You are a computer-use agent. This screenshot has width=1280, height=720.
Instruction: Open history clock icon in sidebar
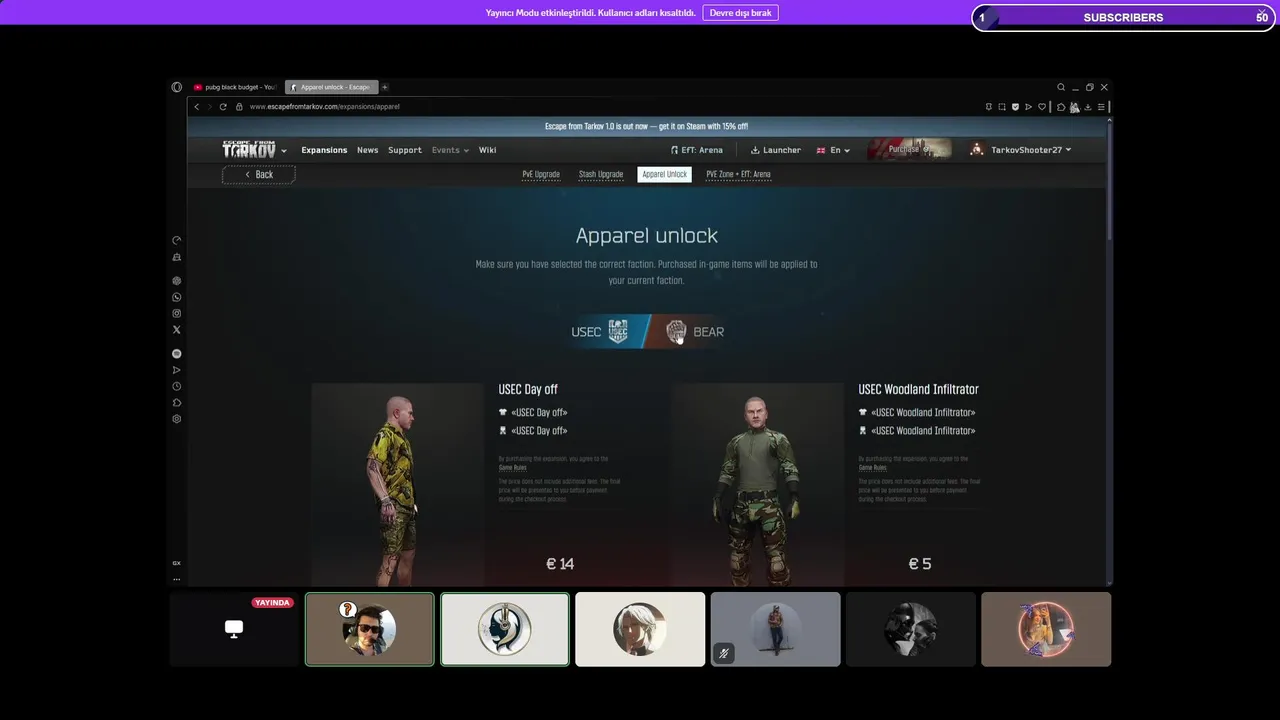[177, 386]
